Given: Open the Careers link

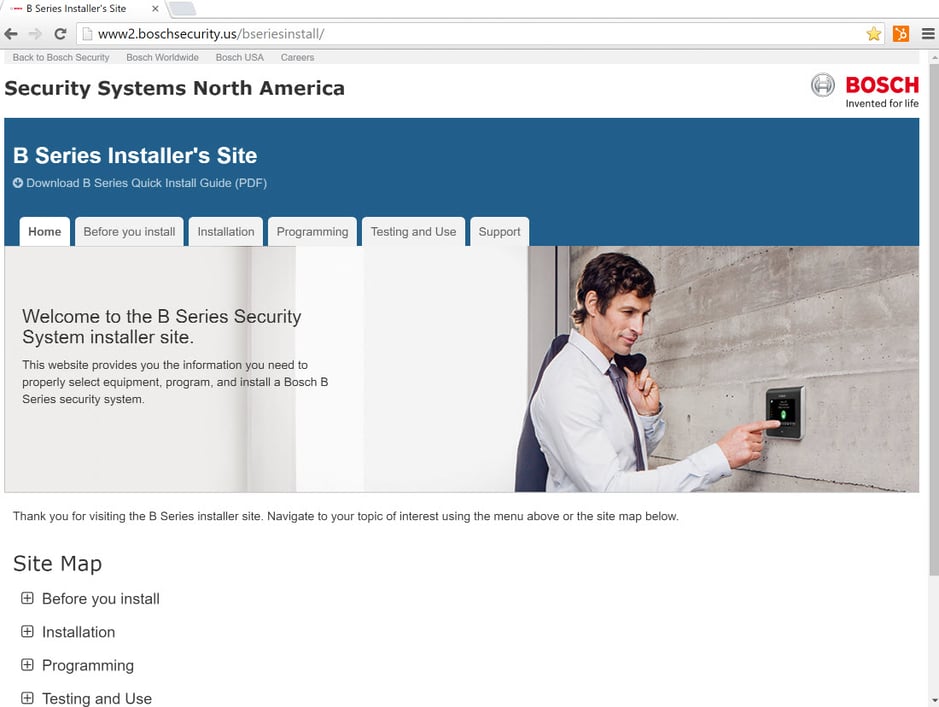Looking at the screenshot, I should (x=297, y=58).
